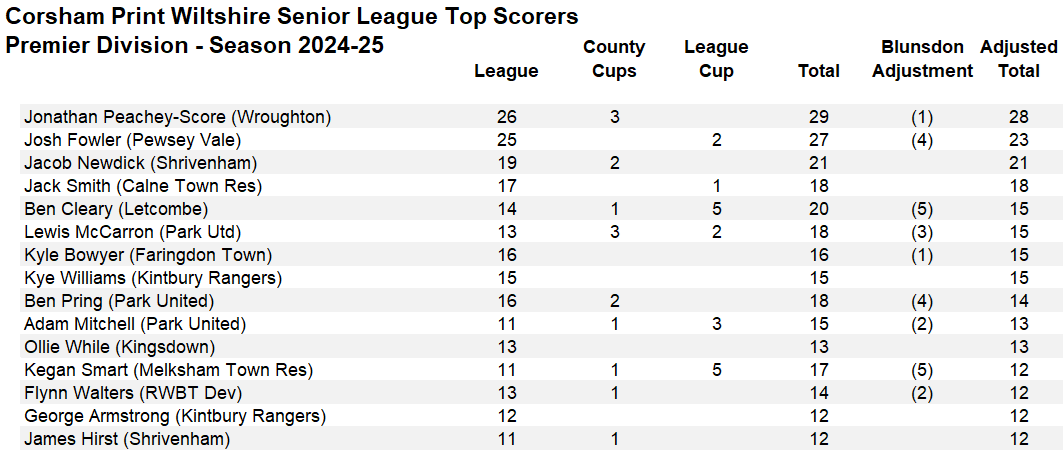The image size is (1063, 455).
Task: Click the Blunsdon Adjustment column header
Action: pyautogui.click(x=922, y=59)
